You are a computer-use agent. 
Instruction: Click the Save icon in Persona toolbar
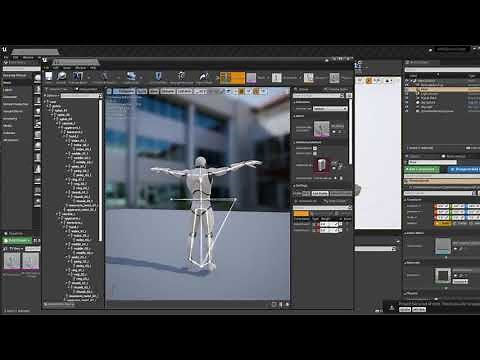[x=49, y=77]
